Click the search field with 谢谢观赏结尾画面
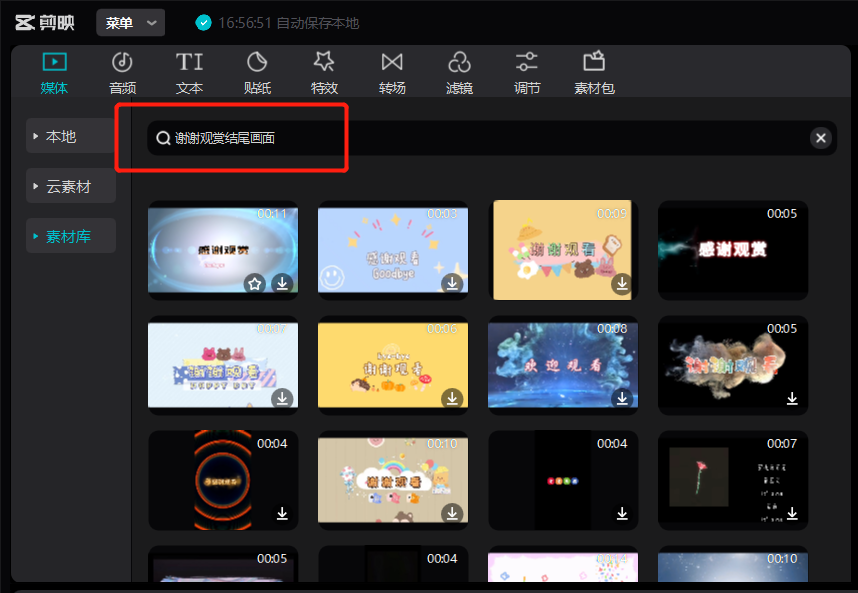This screenshot has width=858, height=593. click(491, 138)
